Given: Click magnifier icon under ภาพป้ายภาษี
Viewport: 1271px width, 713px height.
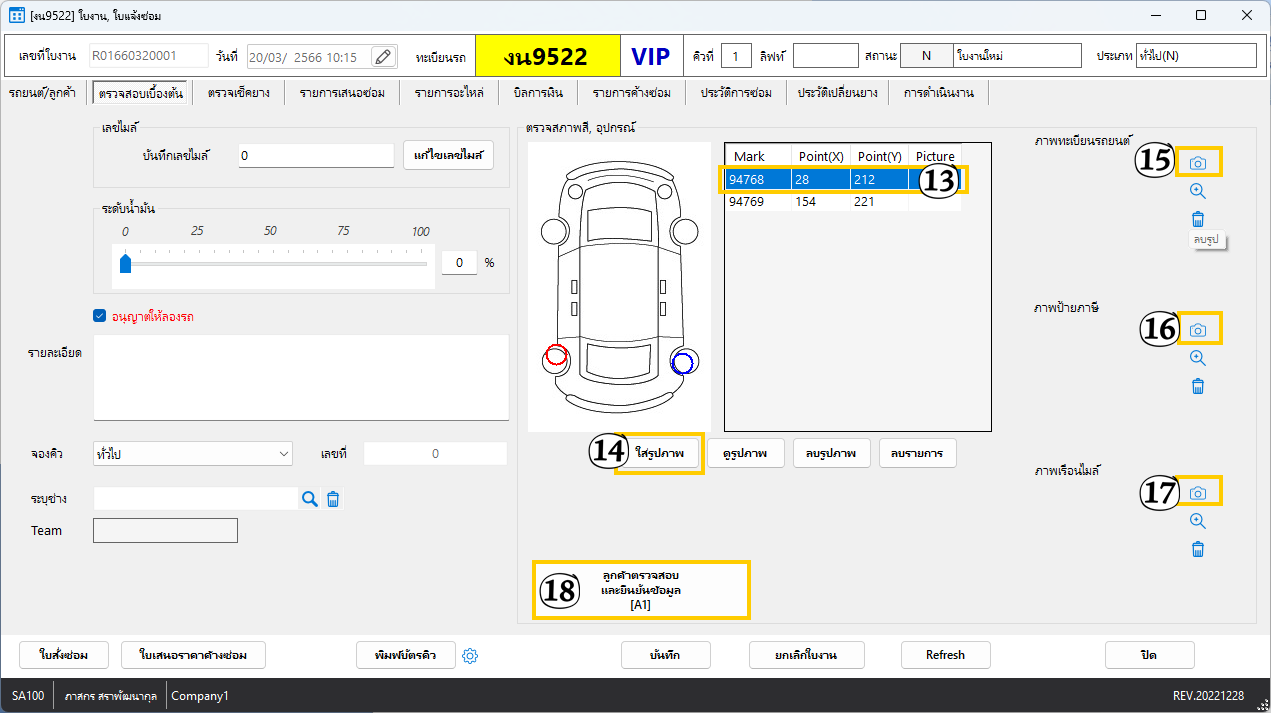Looking at the screenshot, I should [1198, 358].
